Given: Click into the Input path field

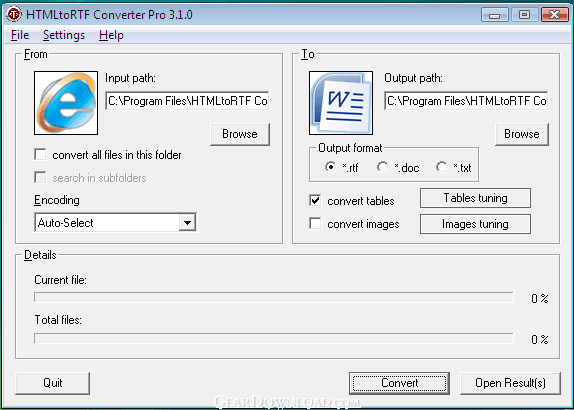Looking at the screenshot, I should pos(187,101).
